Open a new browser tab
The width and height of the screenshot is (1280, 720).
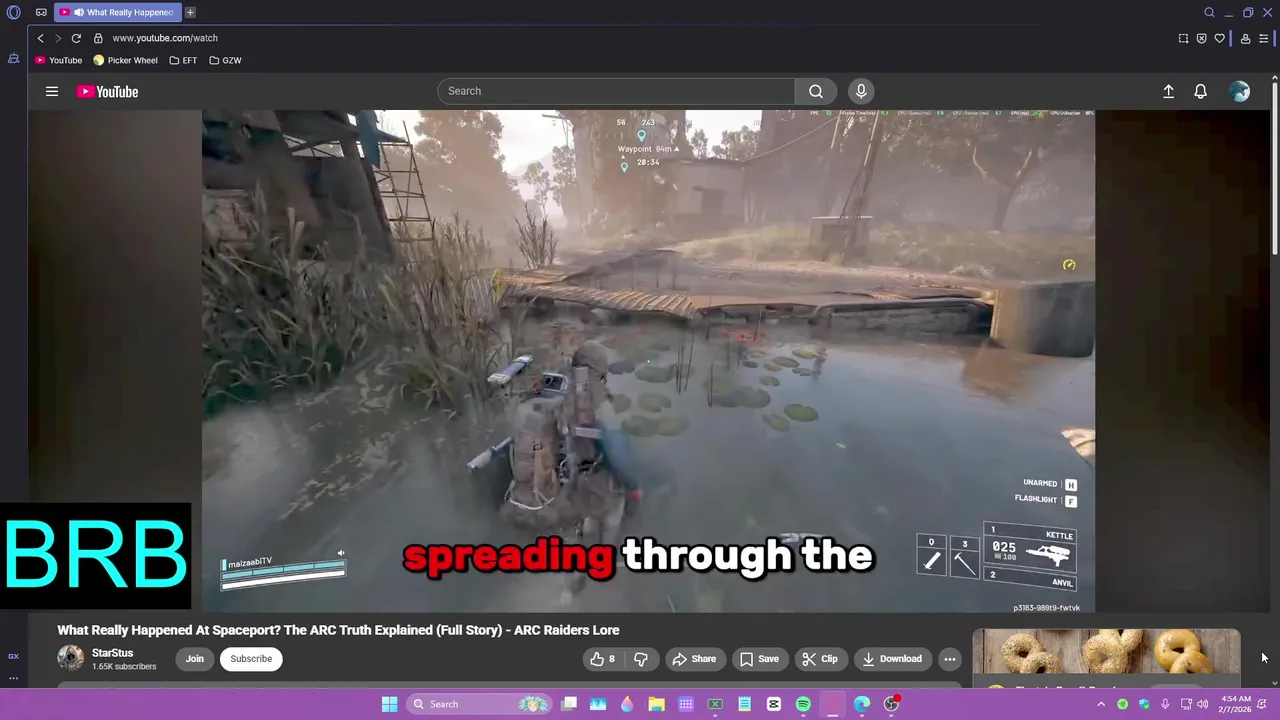[x=190, y=12]
